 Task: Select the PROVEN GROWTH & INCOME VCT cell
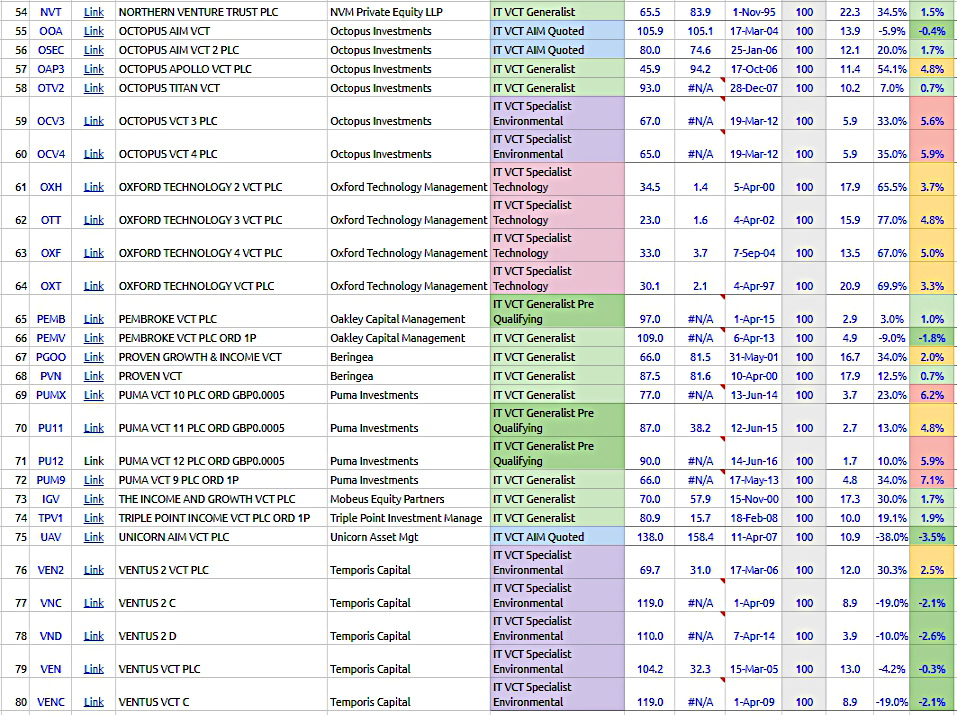[221, 357]
